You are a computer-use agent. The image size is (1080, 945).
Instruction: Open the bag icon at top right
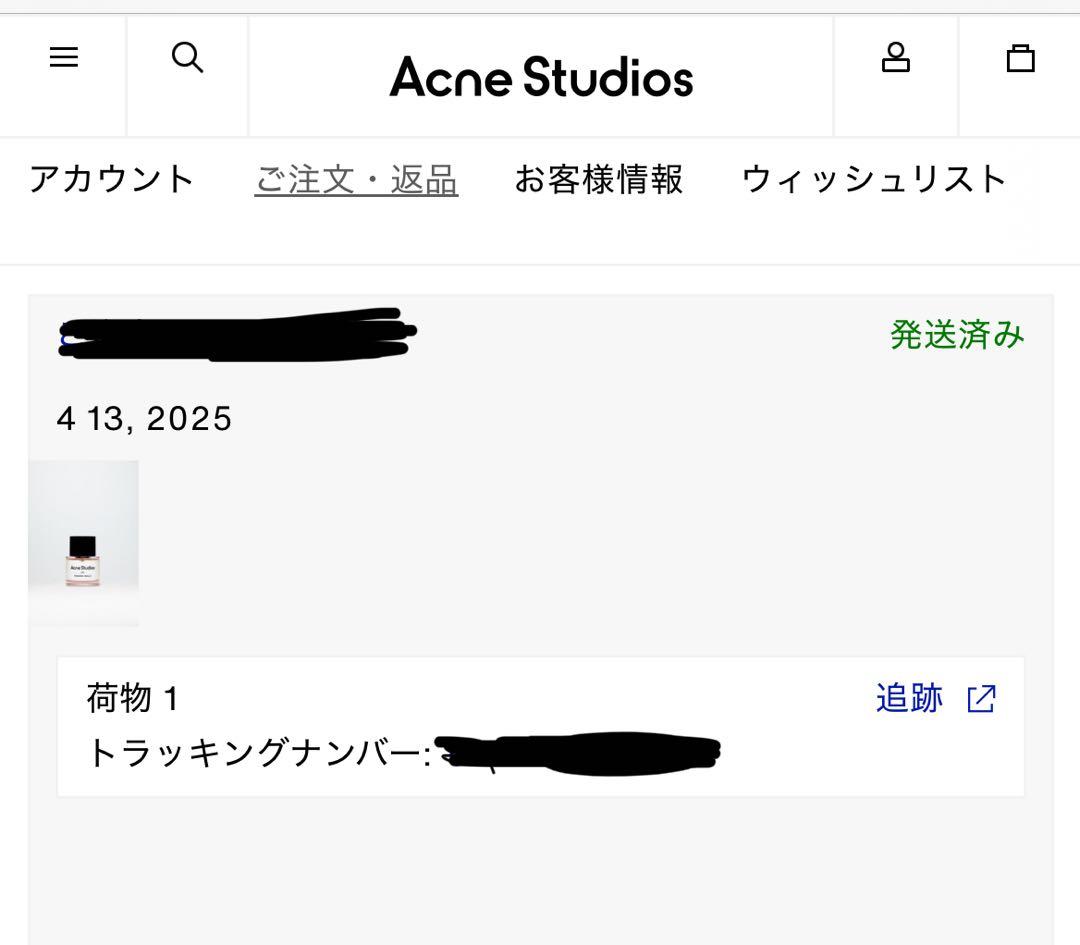click(x=1021, y=58)
